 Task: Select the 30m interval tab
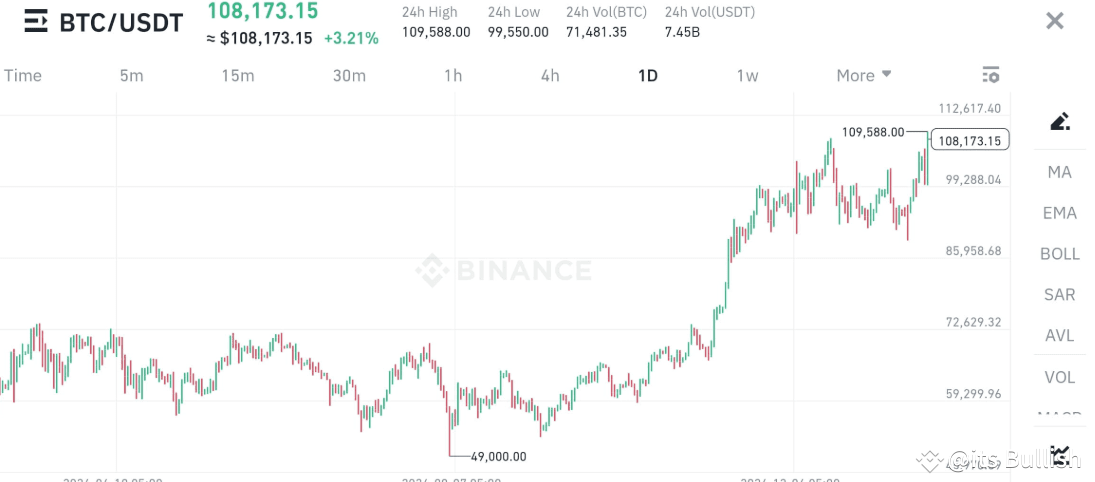(x=349, y=75)
